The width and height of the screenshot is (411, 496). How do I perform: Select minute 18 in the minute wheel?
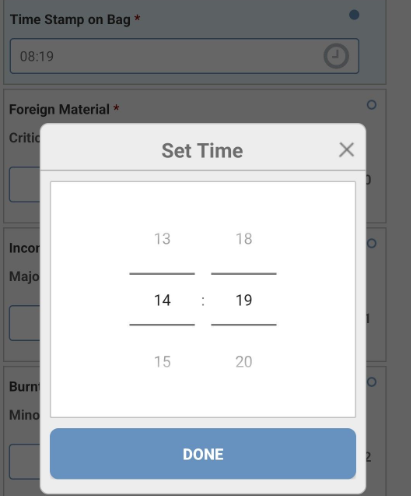[244, 239]
